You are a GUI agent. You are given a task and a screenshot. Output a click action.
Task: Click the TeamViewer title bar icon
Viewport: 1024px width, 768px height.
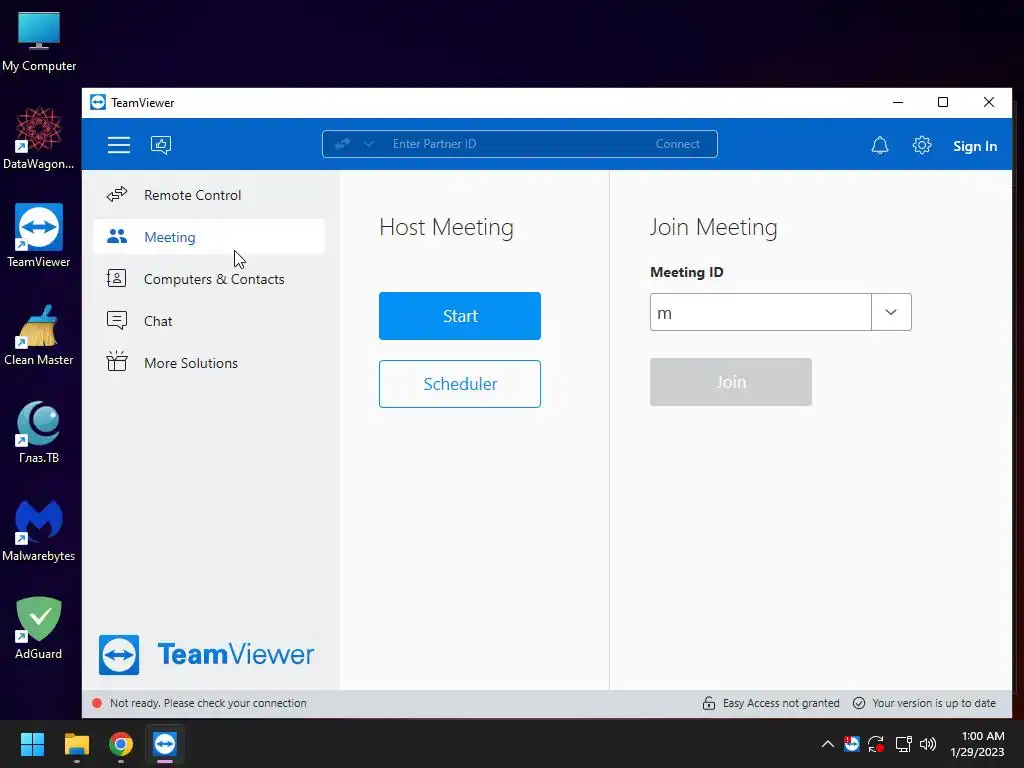coord(98,103)
